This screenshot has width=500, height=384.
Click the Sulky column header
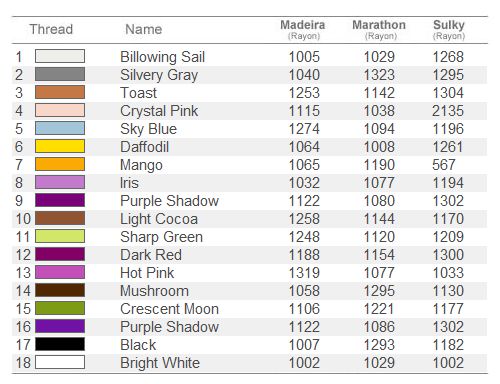pos(449,29)
